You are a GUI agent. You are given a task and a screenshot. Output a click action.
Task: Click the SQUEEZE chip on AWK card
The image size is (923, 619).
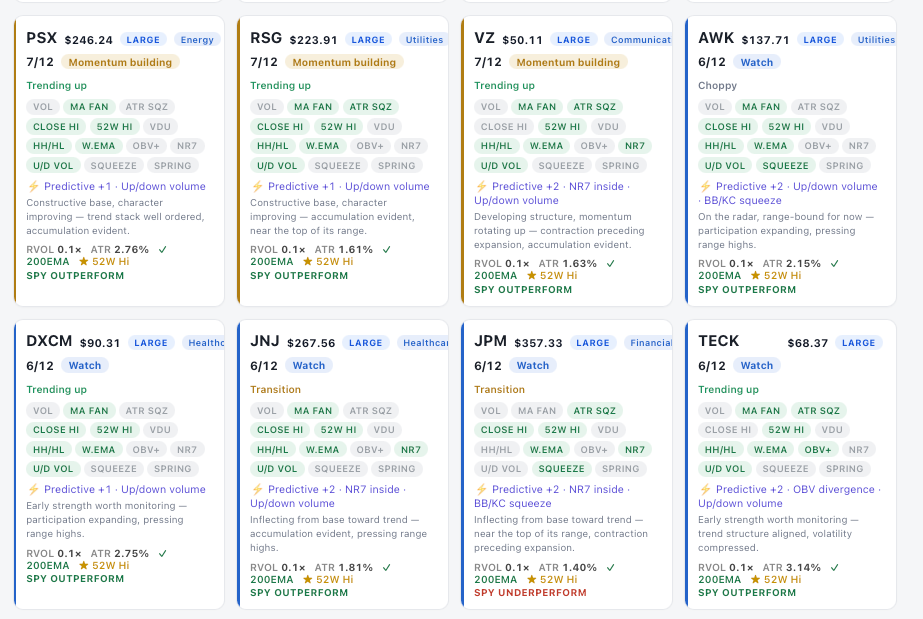pos(785,166)
